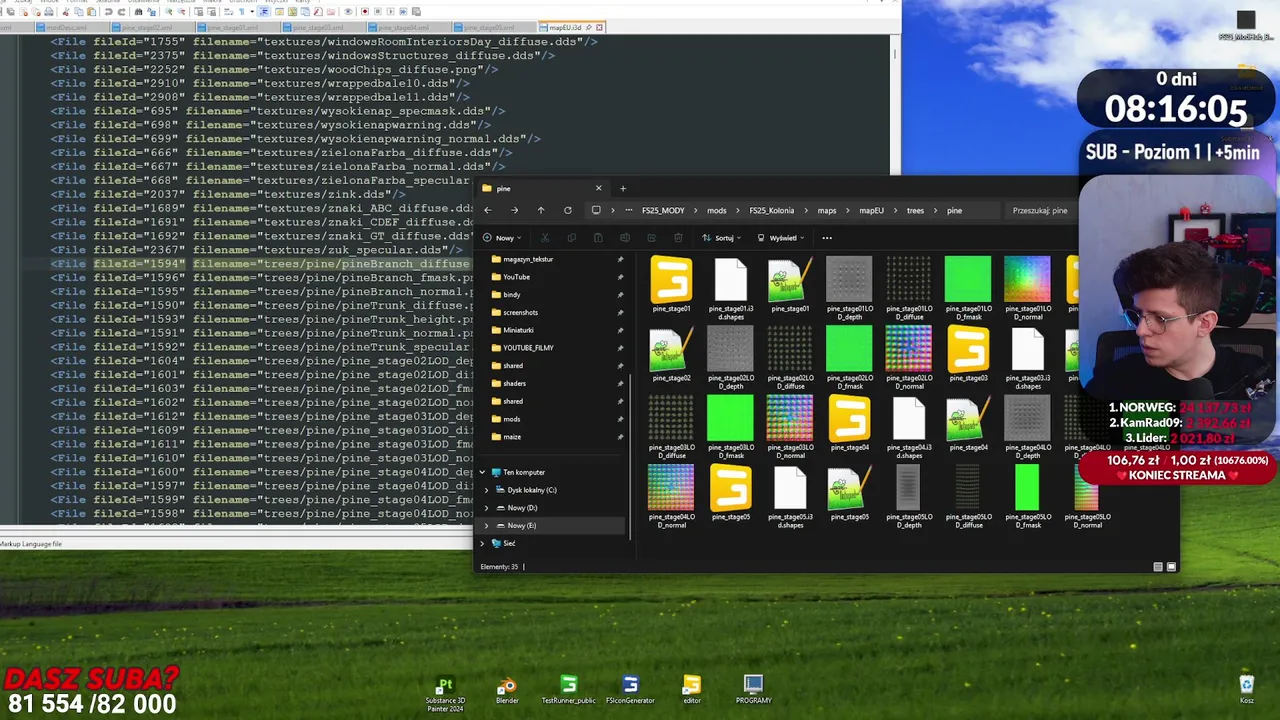Open TestRunner_public desktop shortcut
Image resolution: width=1280 pixels, height=720 pixels.
coord(568,690)
